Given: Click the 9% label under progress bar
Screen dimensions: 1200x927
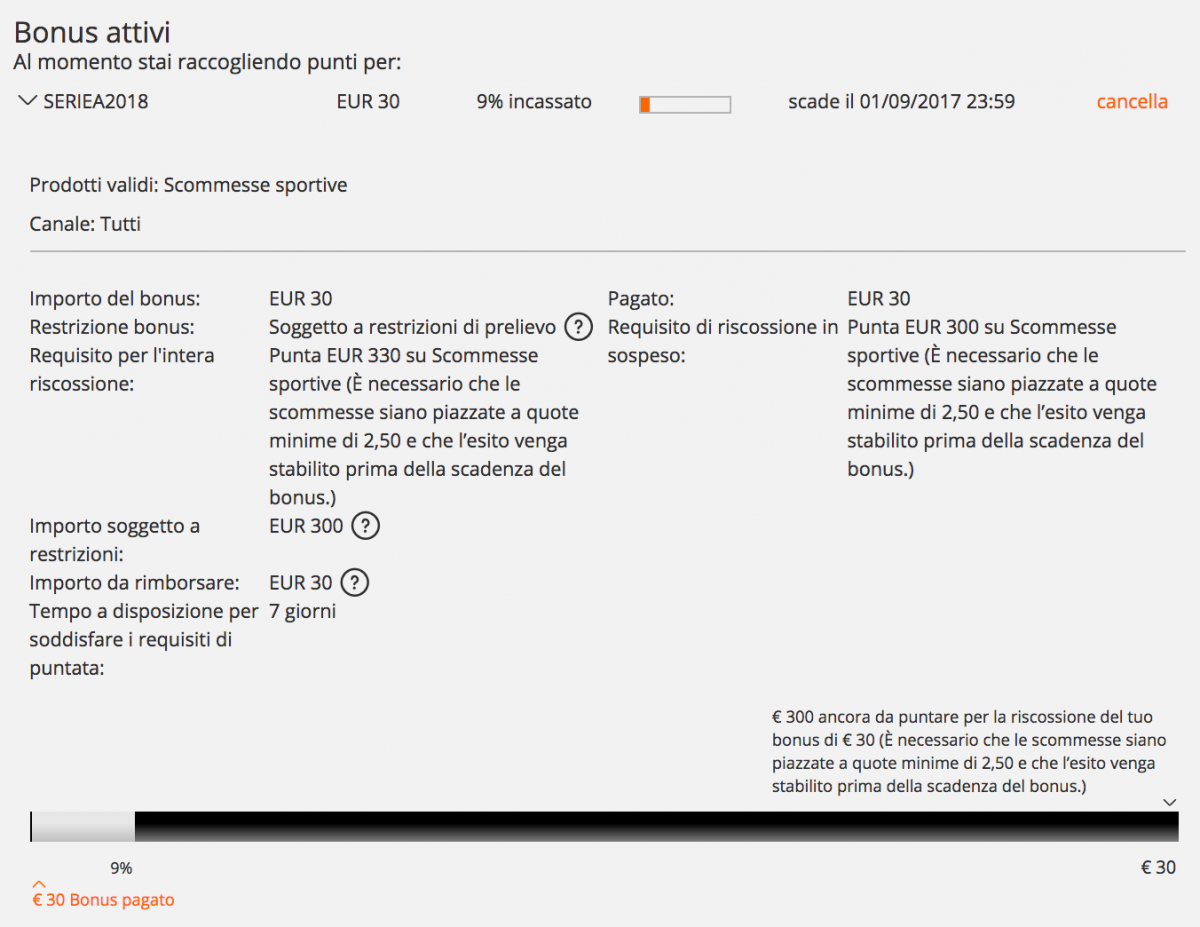Looking at the screenshot, I should click(121, 868).
